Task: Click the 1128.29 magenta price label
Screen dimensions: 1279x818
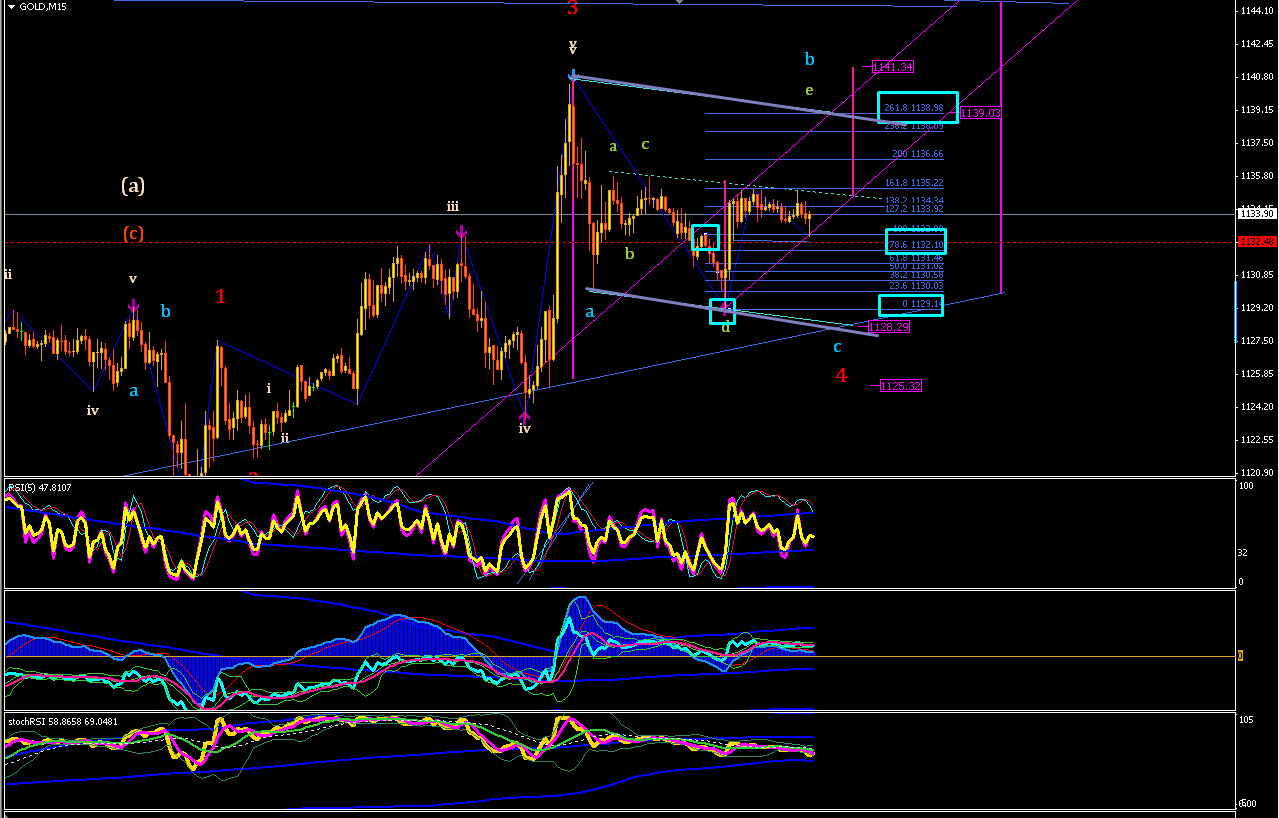Action: tap(888, 327)
